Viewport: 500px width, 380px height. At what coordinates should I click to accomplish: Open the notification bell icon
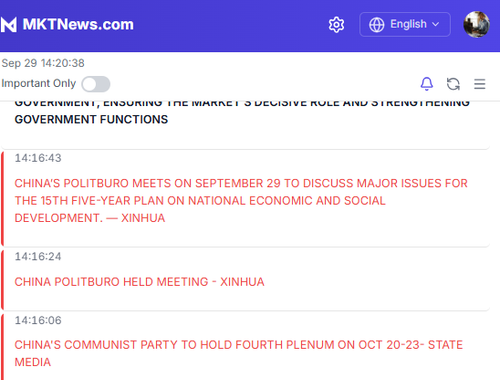click(427, 84)
